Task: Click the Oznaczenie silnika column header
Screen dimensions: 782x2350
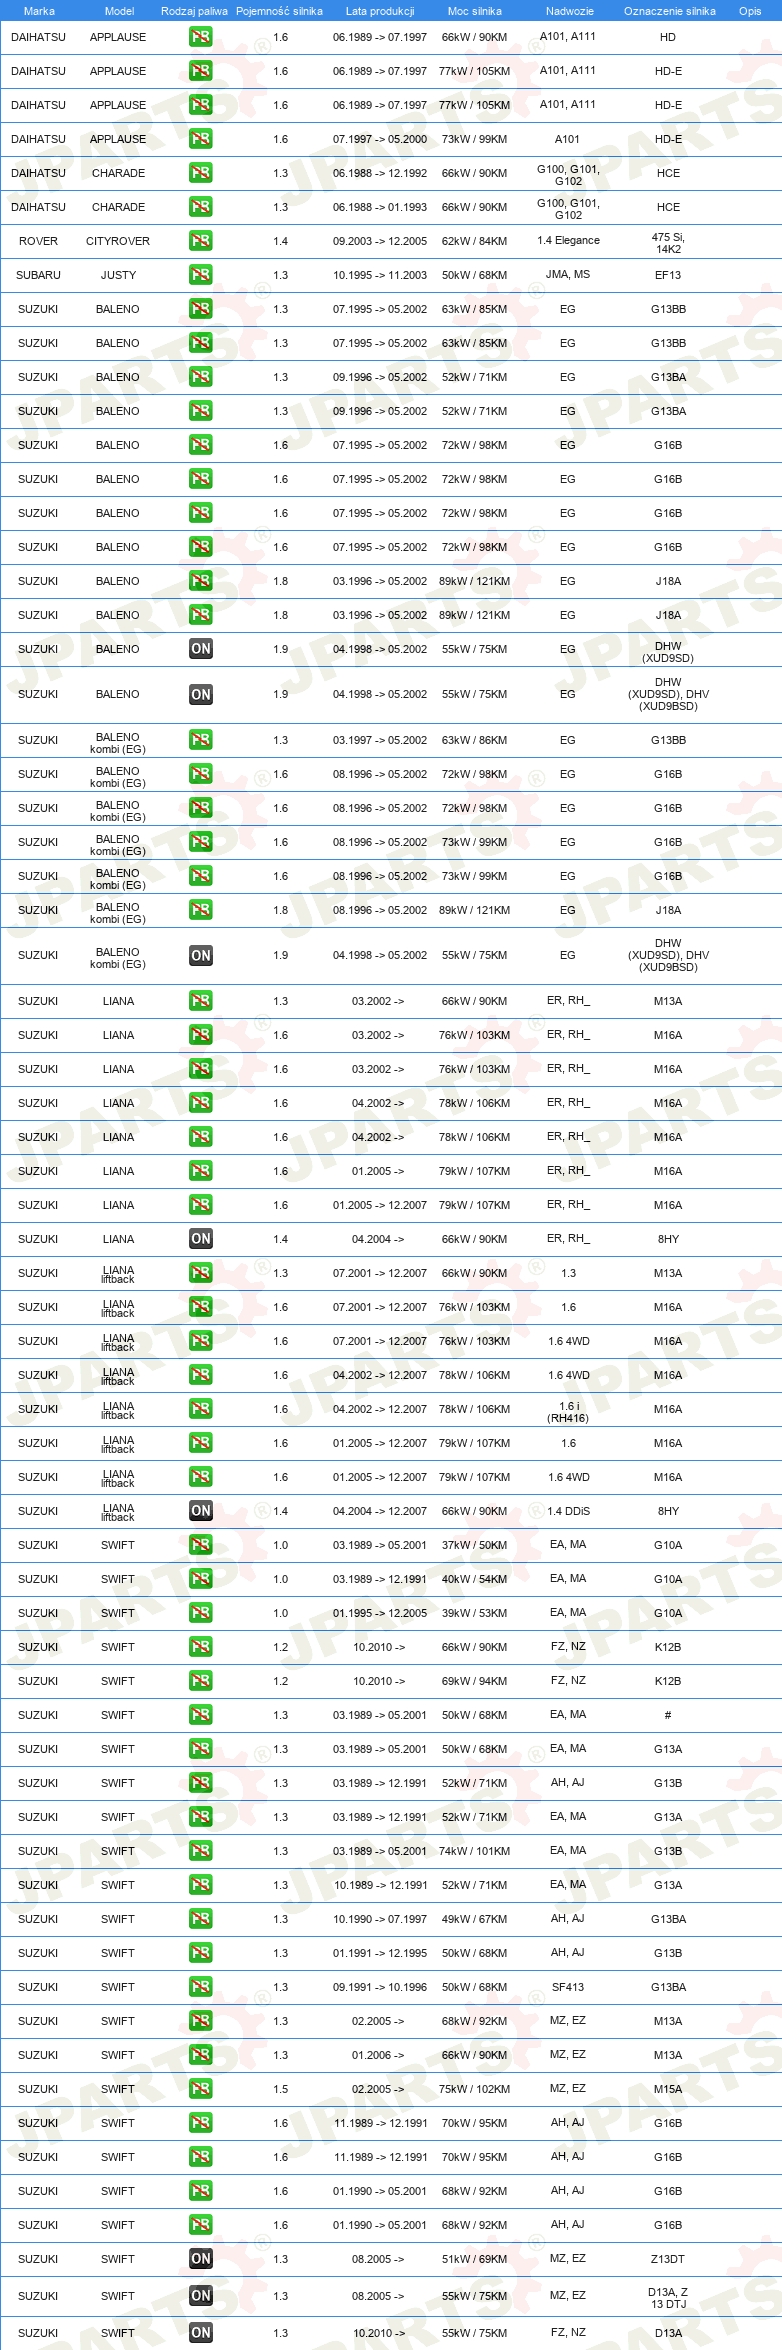Action: pyautogui.click(x=670, y=11)
